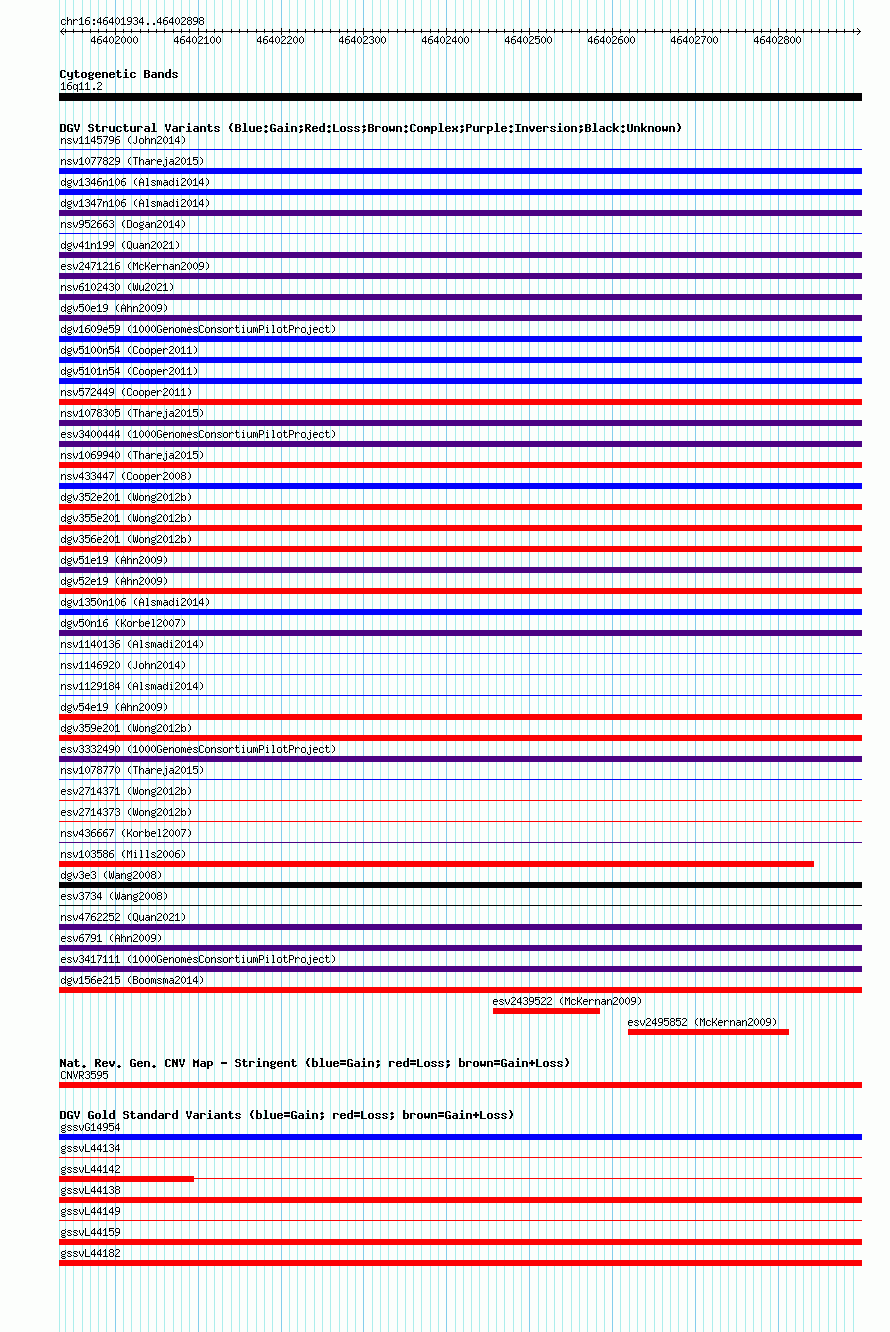This screenshot has width=890, height=1332.
Task: Click the 46402000 ruler position label
Action: pos(114,40)
